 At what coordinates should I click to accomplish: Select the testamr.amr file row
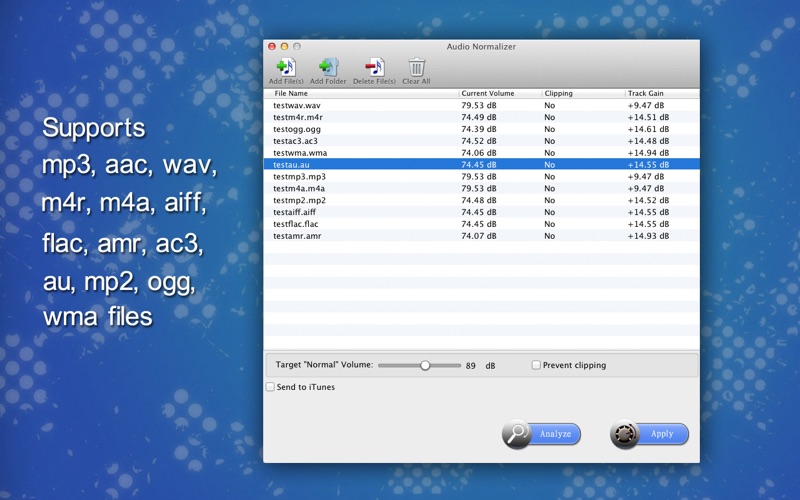point(297,236)
